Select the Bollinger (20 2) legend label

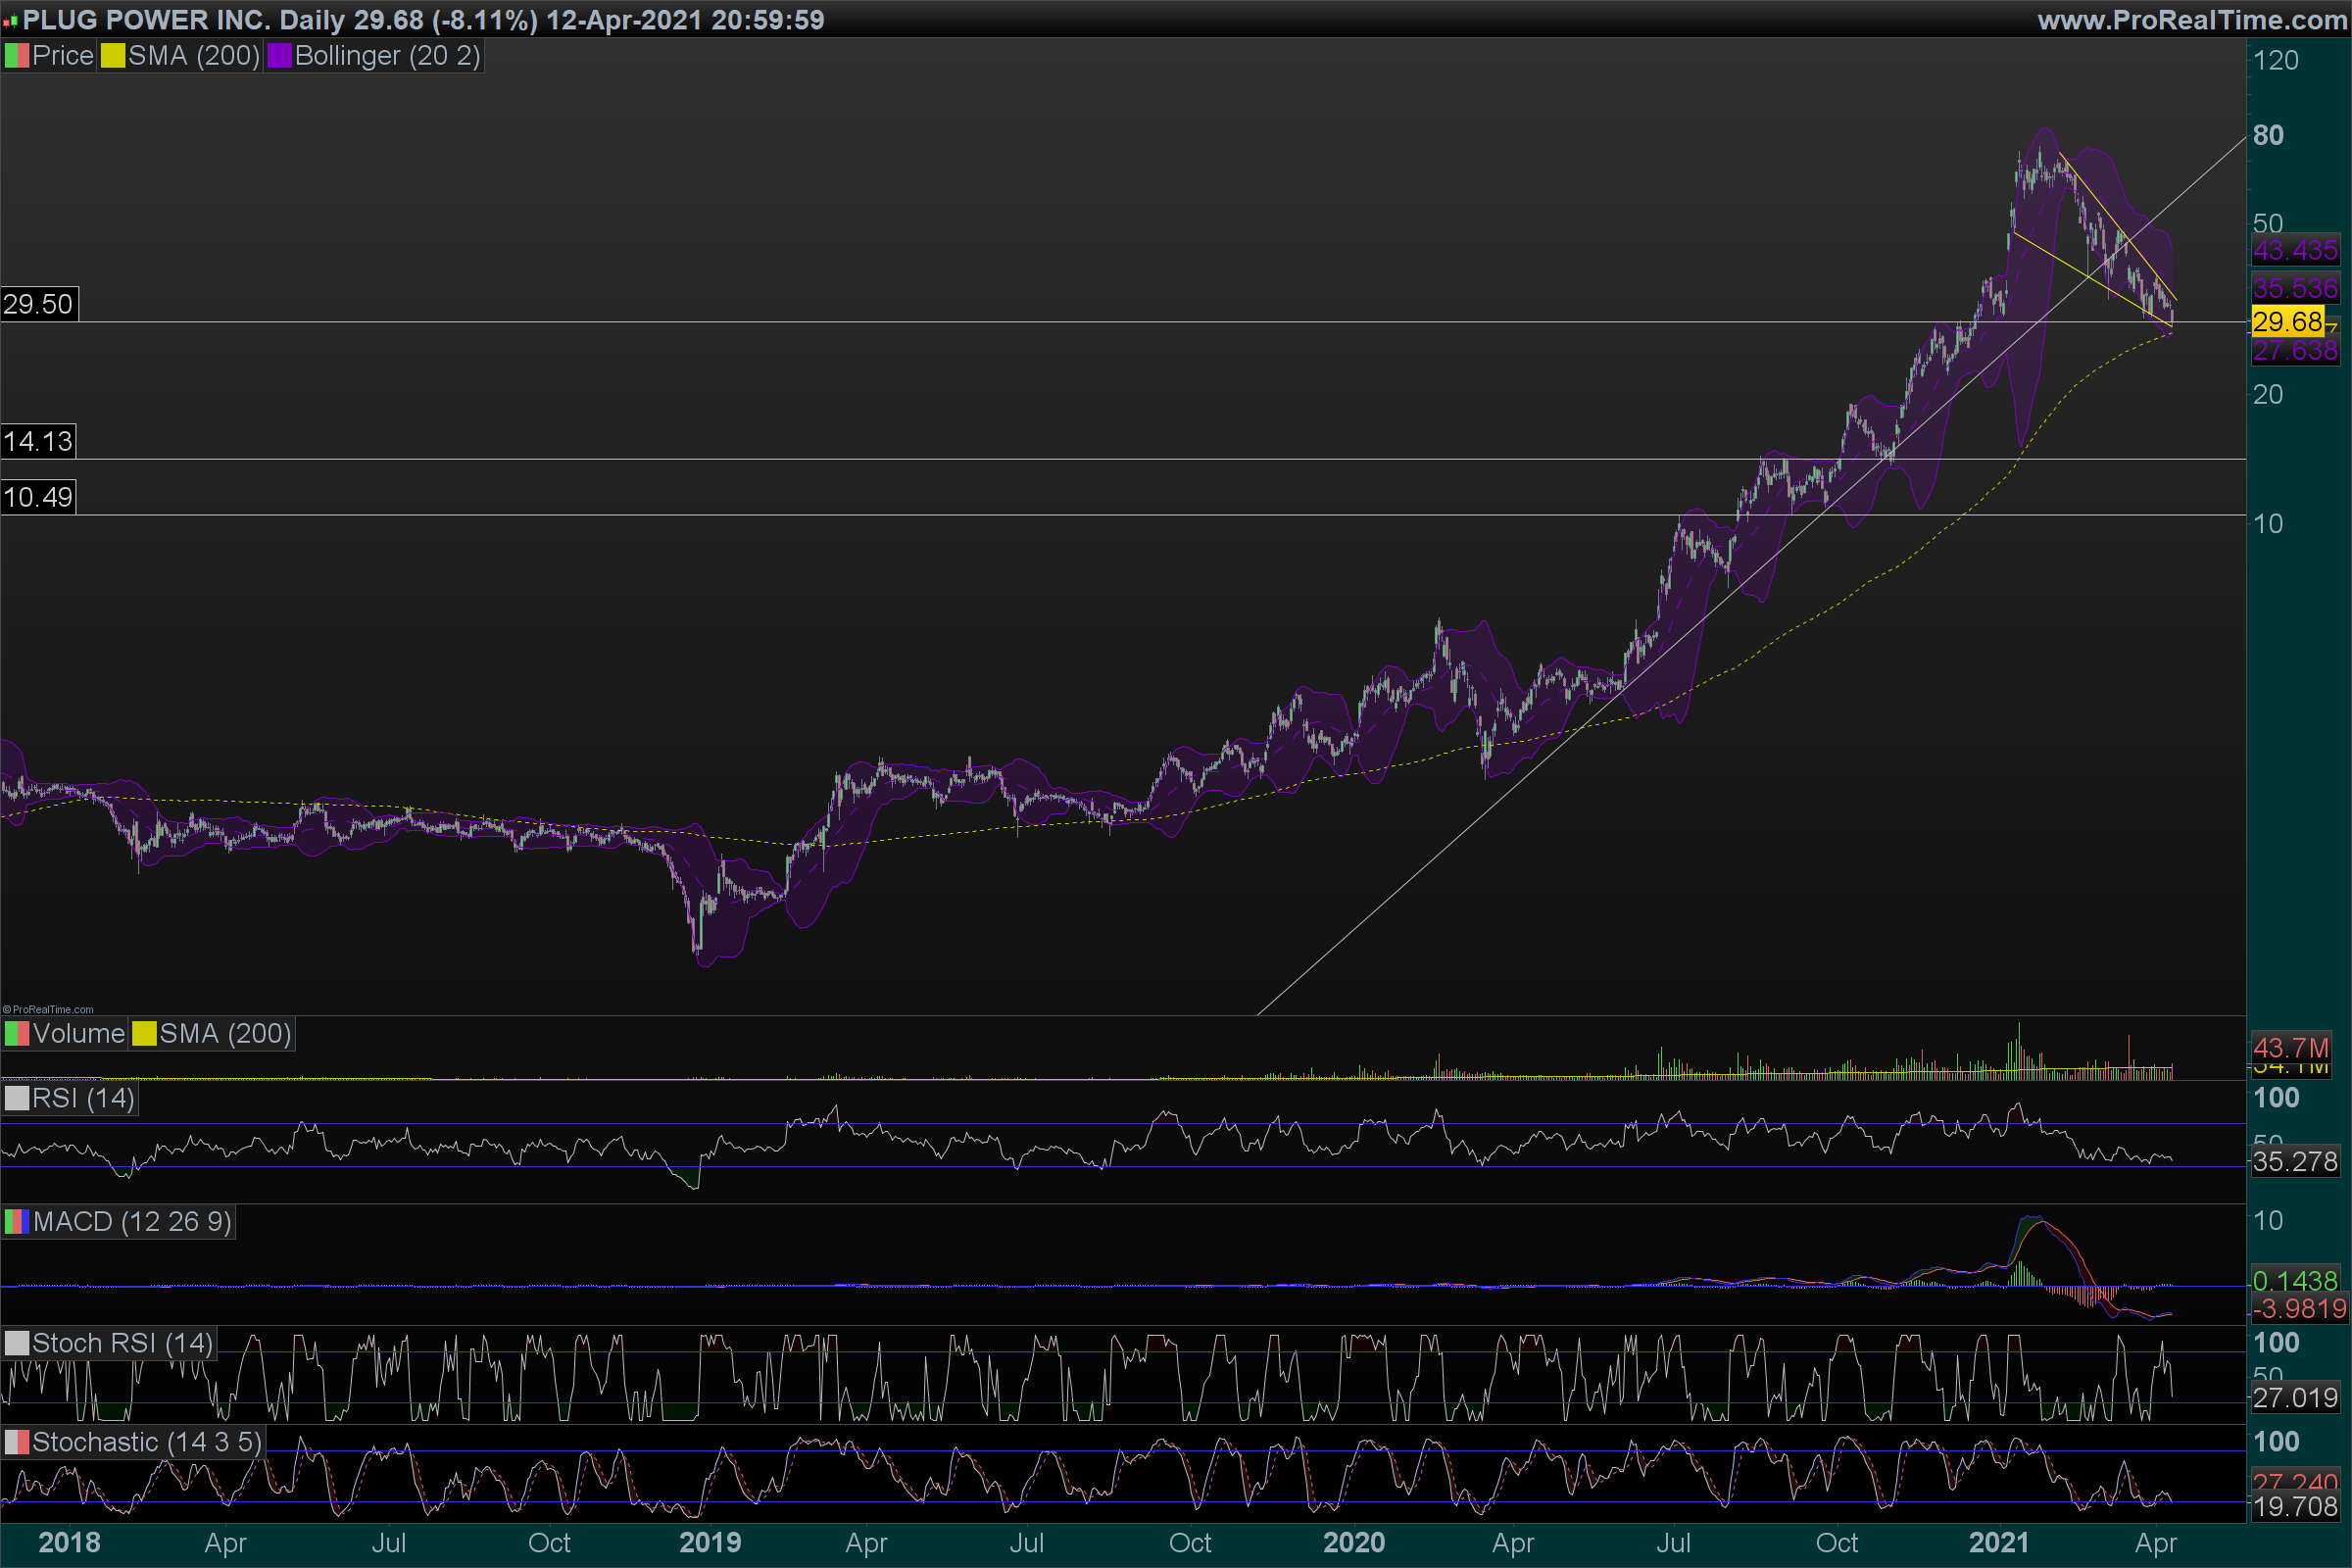point(387,56)
